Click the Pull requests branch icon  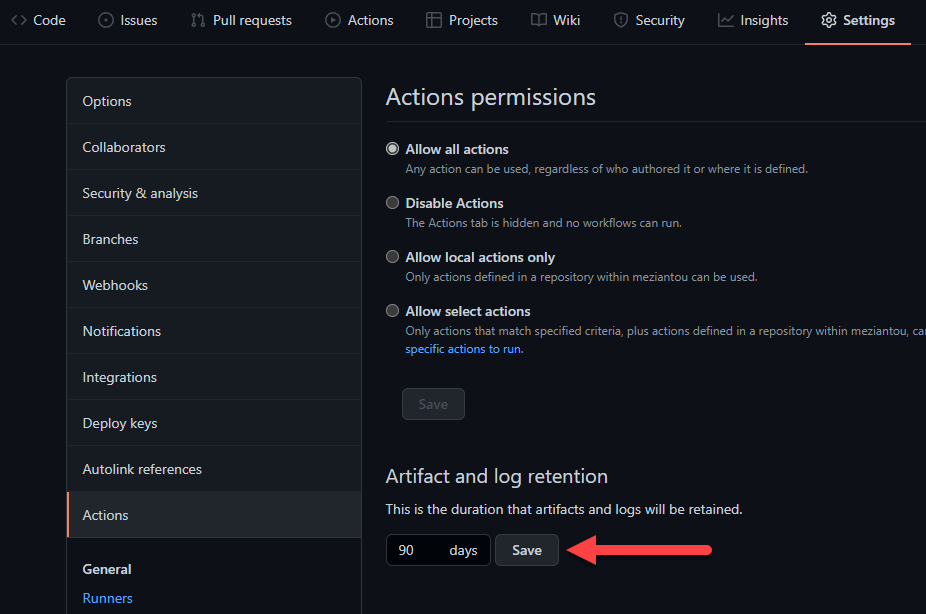click(198, 20)
